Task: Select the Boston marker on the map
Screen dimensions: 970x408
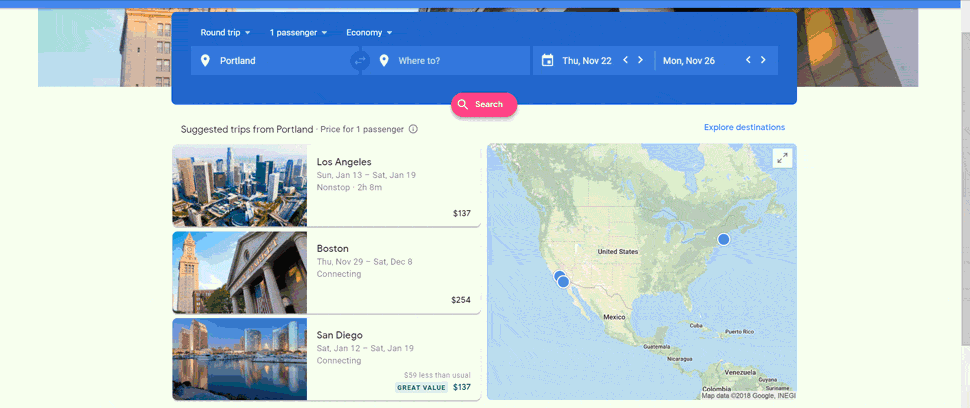Action: [723, 239]
